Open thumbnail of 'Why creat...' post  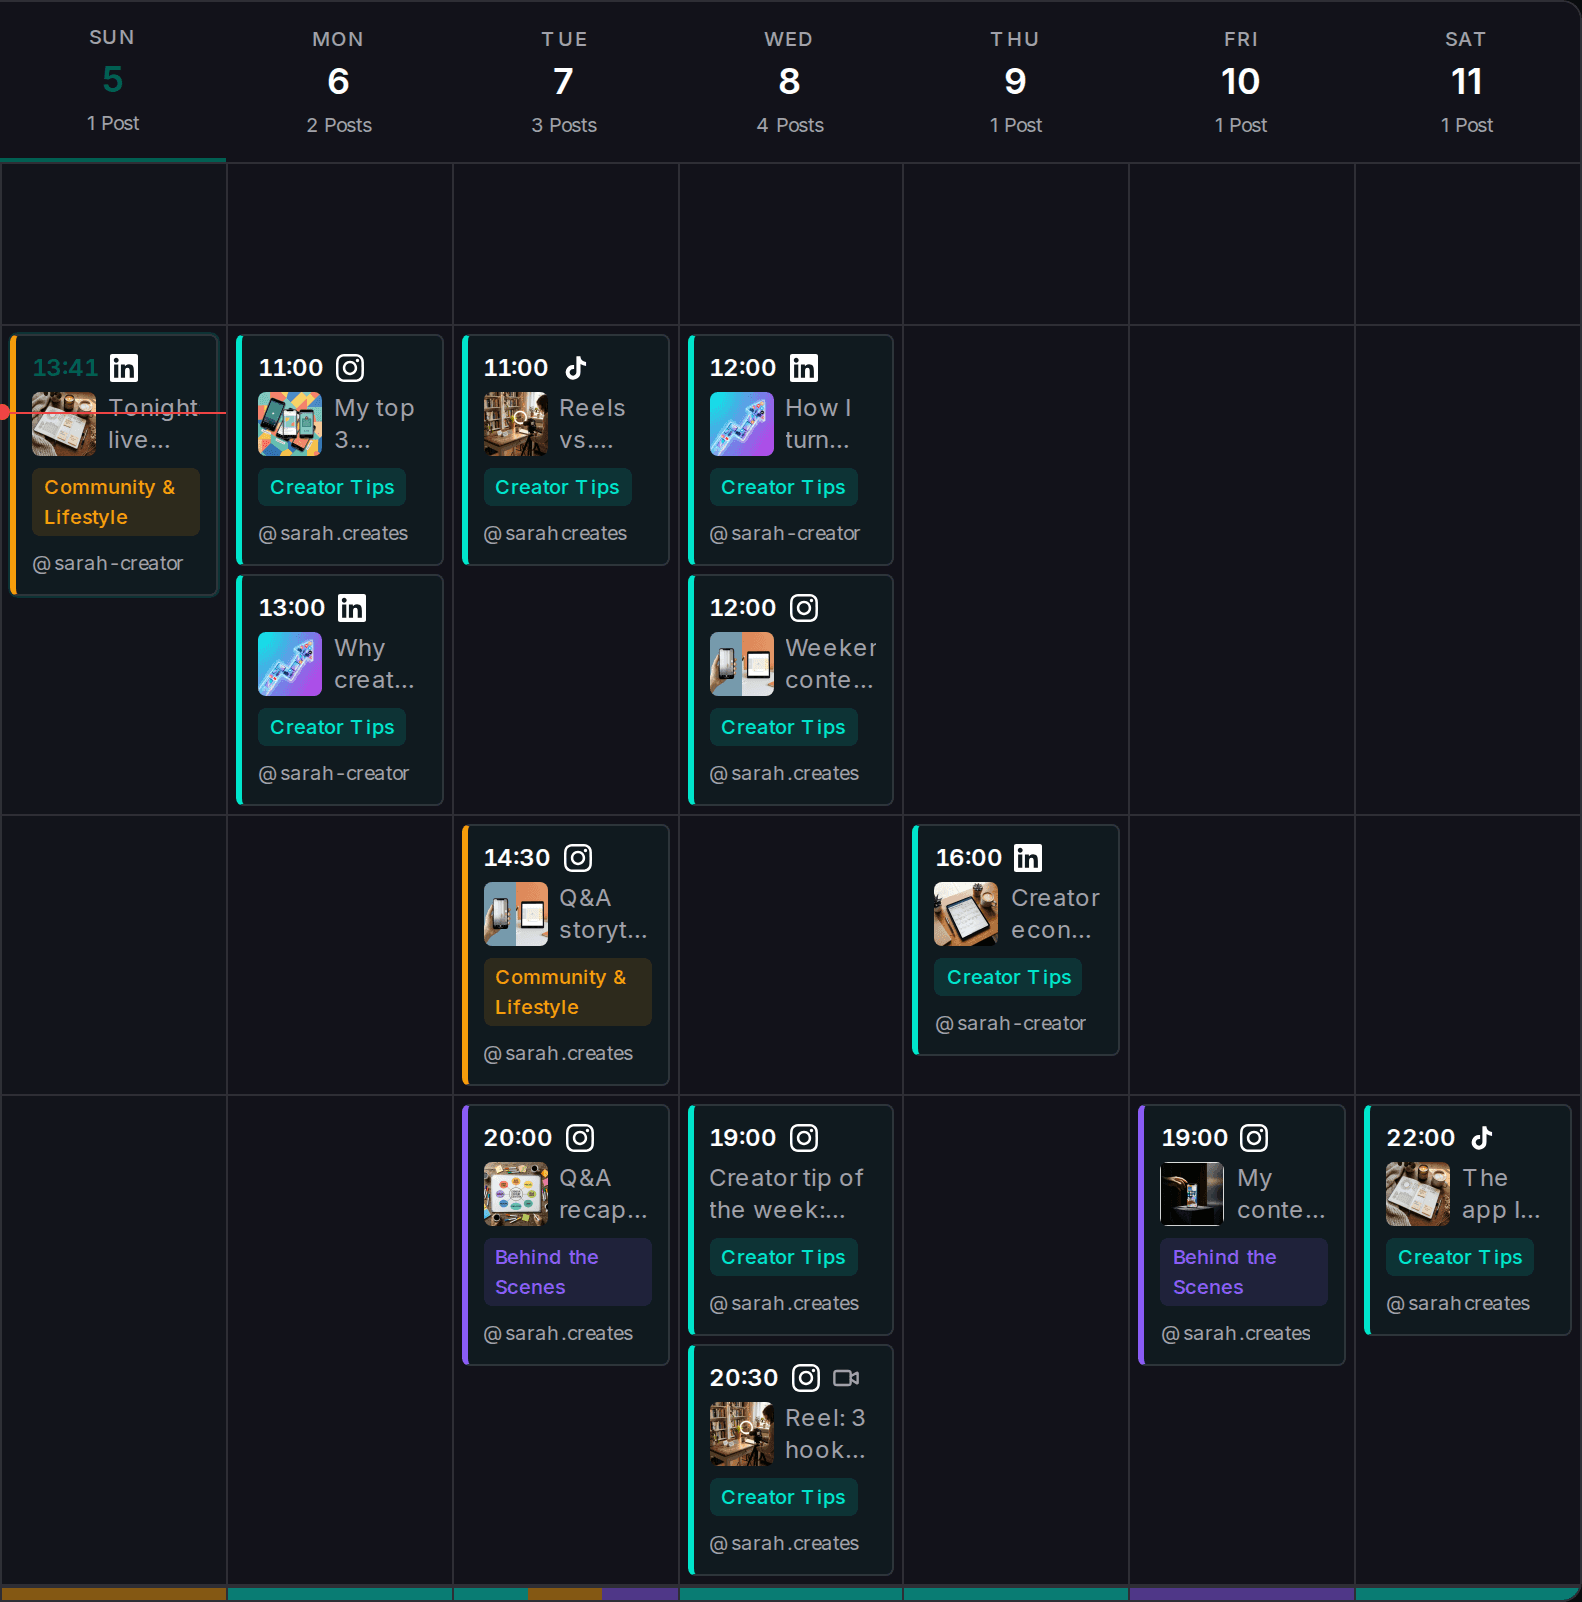[290, 664]
